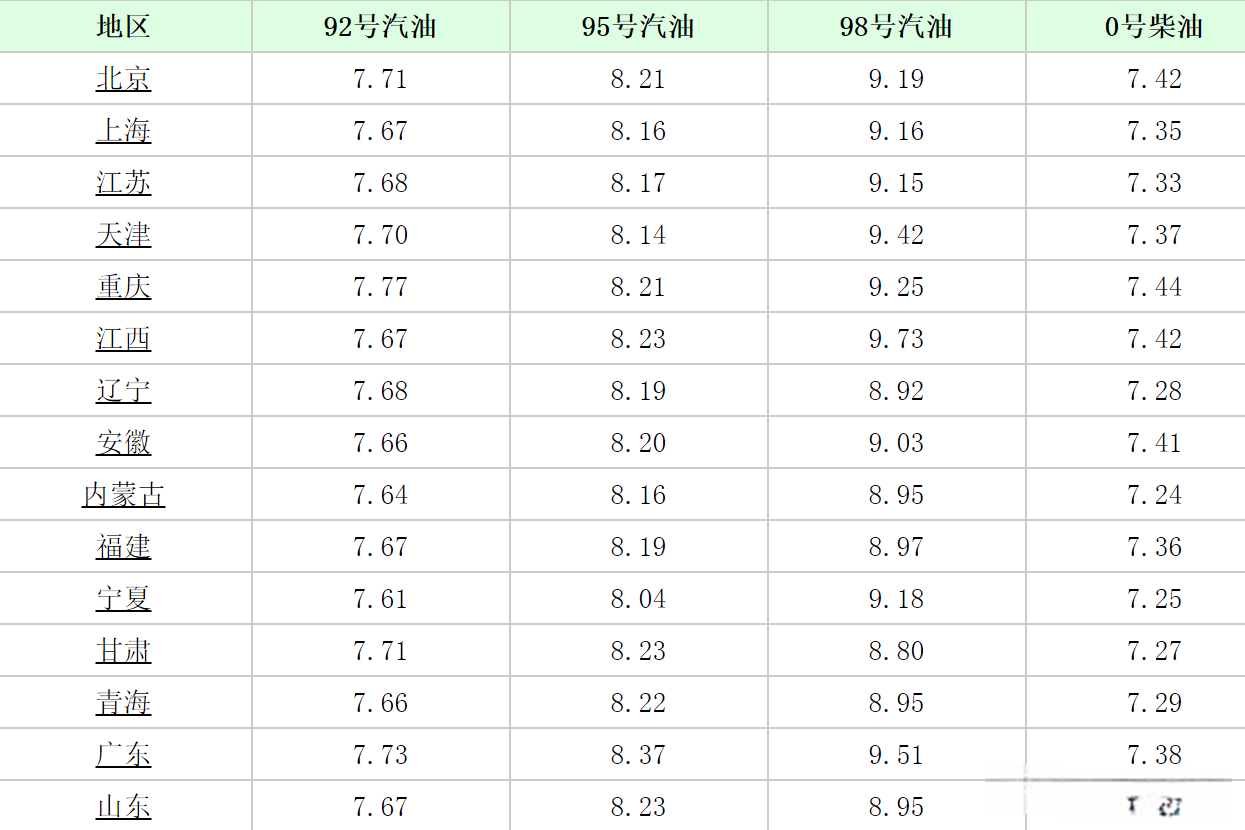Image resolution: width=1245 pixels, height=830 pixels.
Task: Open the 广东 region link
Action: (x=124, y=755)
